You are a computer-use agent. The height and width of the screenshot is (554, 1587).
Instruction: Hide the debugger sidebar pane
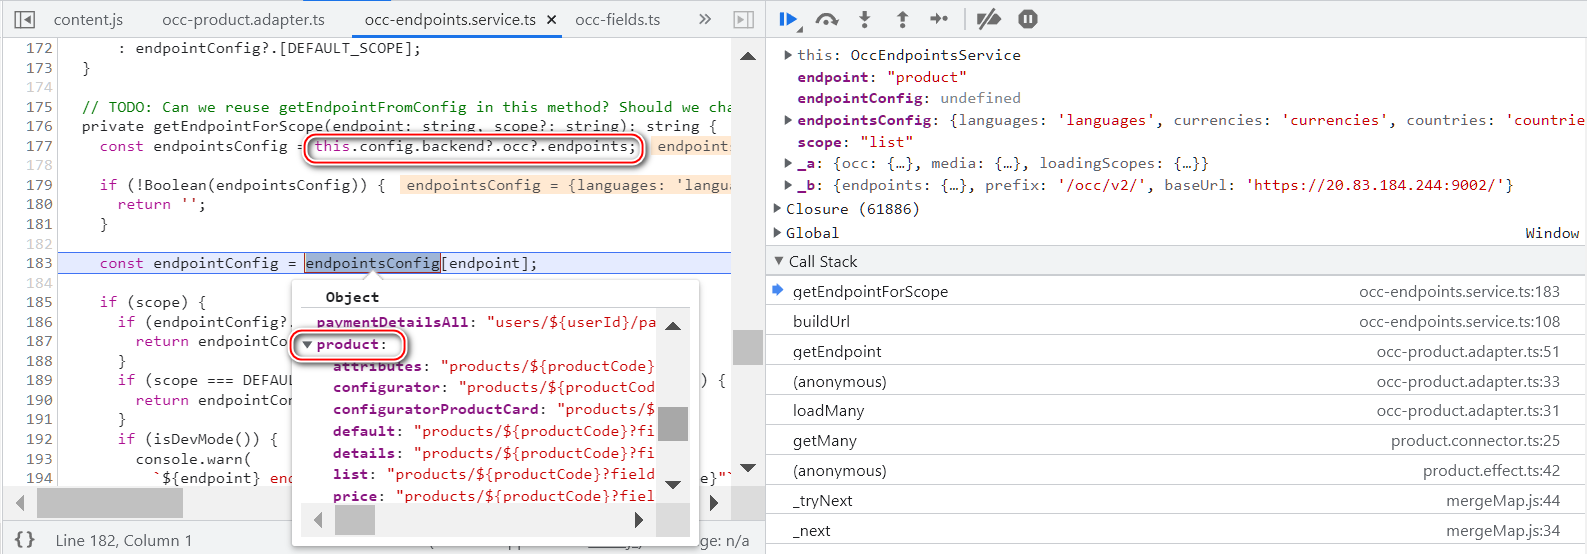(x=743, y=19)
